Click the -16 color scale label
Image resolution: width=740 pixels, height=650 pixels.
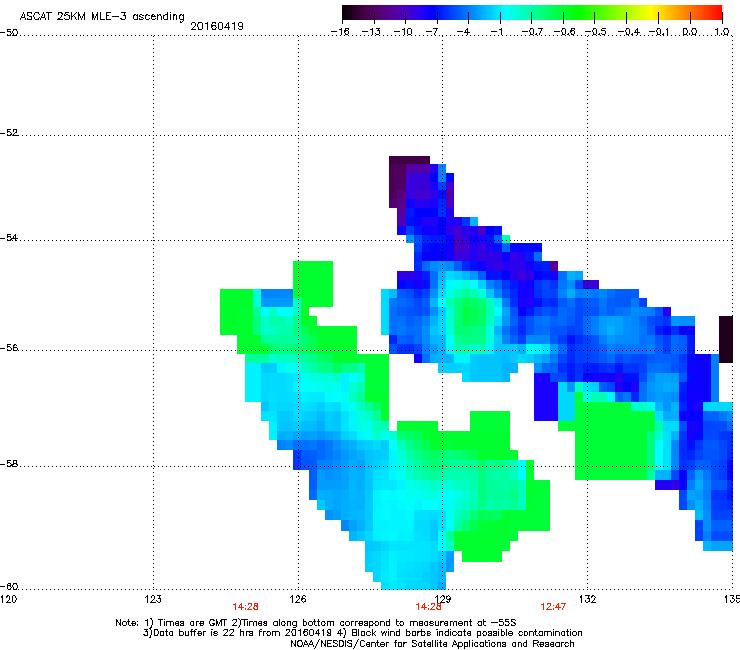(340, 32)
